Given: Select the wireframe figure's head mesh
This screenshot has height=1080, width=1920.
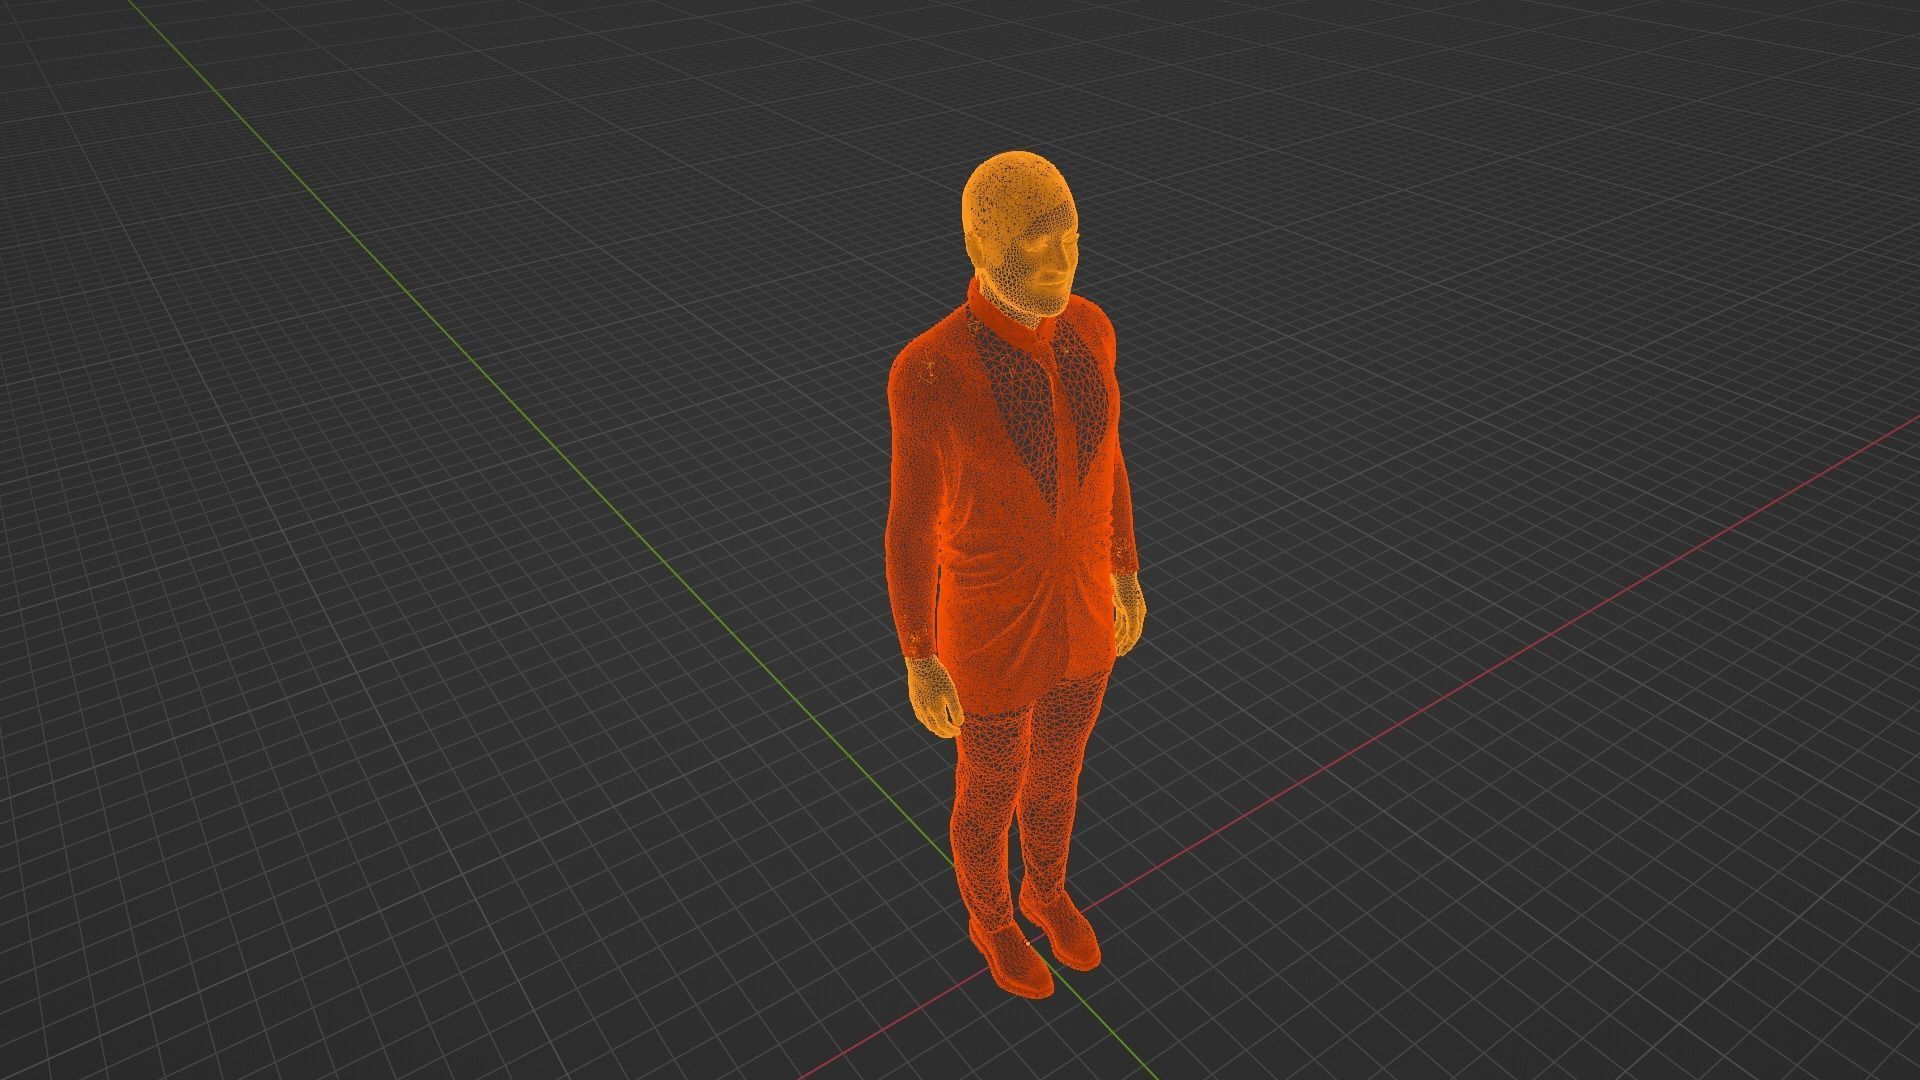Looking at the screenshot, I should (x=1020, y=232).
